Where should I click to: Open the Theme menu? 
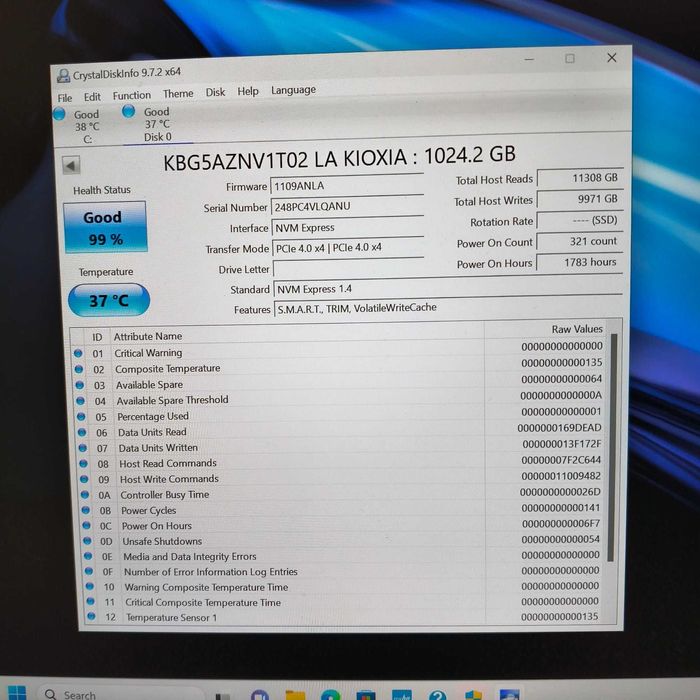pos(178,94)
